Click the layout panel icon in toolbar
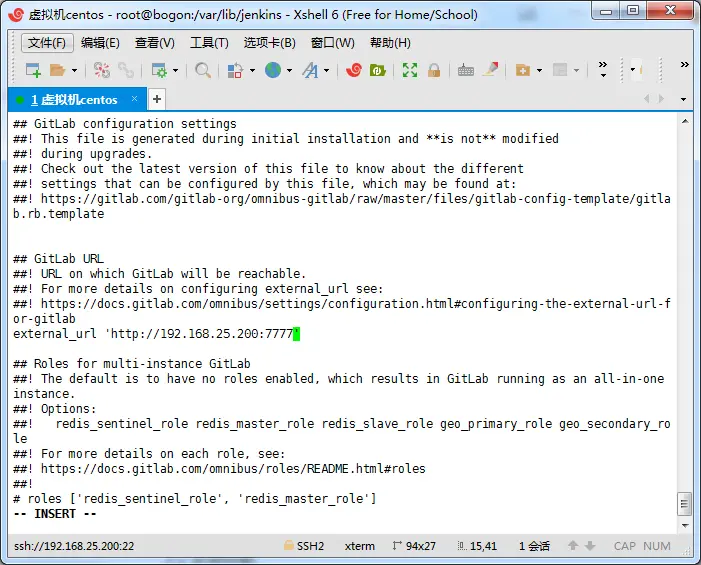 (x=560, y=70)
